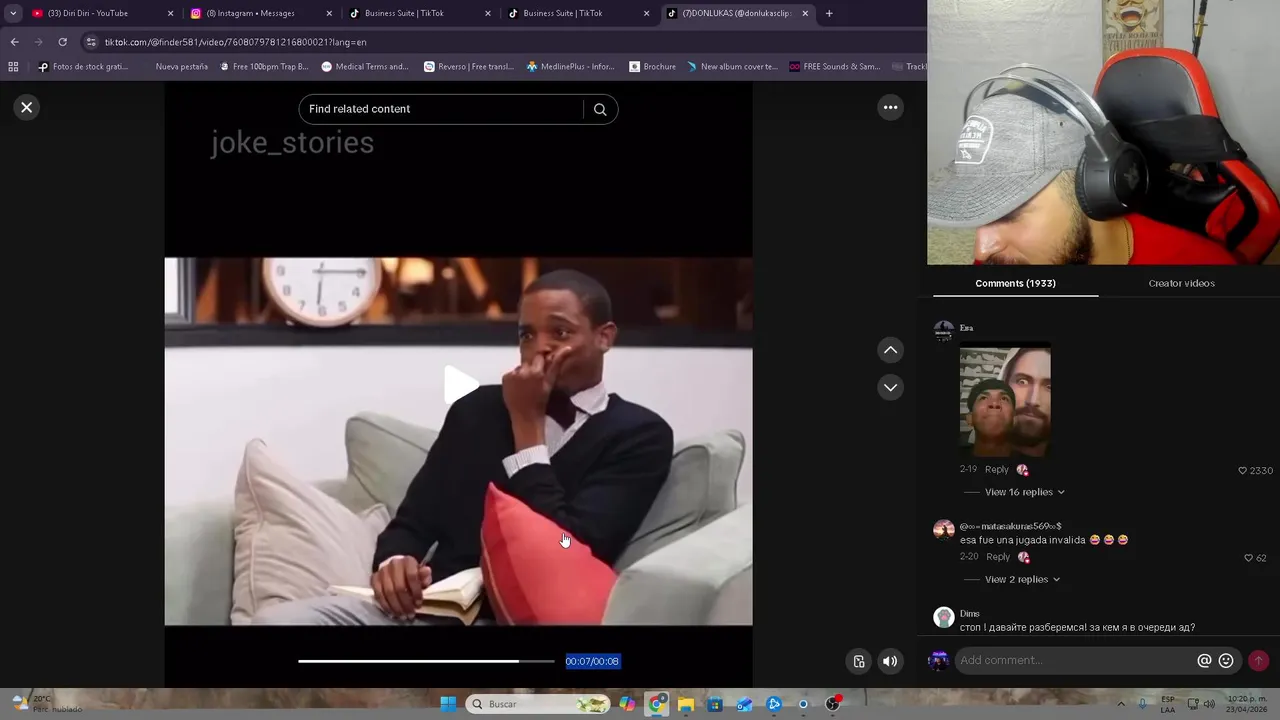This screenshot has width=1280, height=720.
Task: Mute the video with speaker icon
Action: 890,661
